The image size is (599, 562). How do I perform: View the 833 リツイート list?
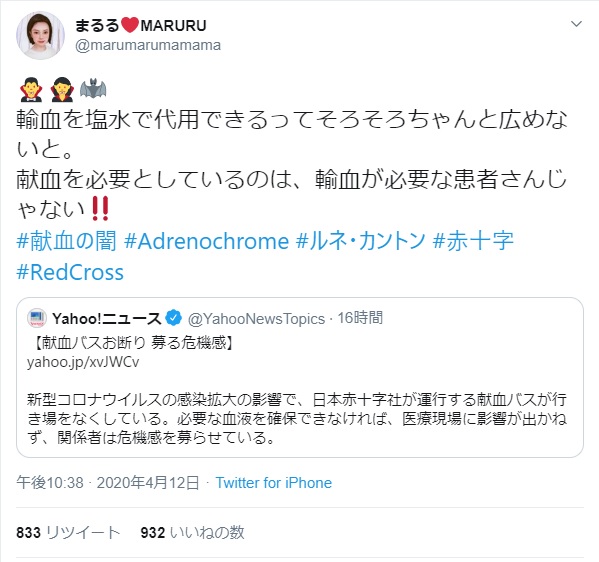coord(68,532)
